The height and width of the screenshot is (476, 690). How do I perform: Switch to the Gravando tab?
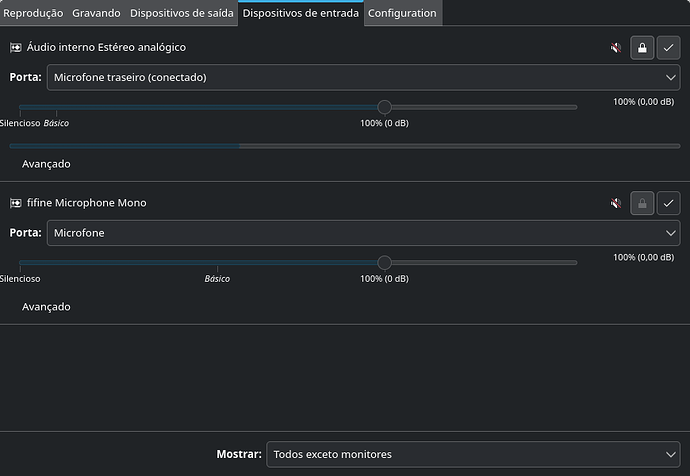point(96,13)
